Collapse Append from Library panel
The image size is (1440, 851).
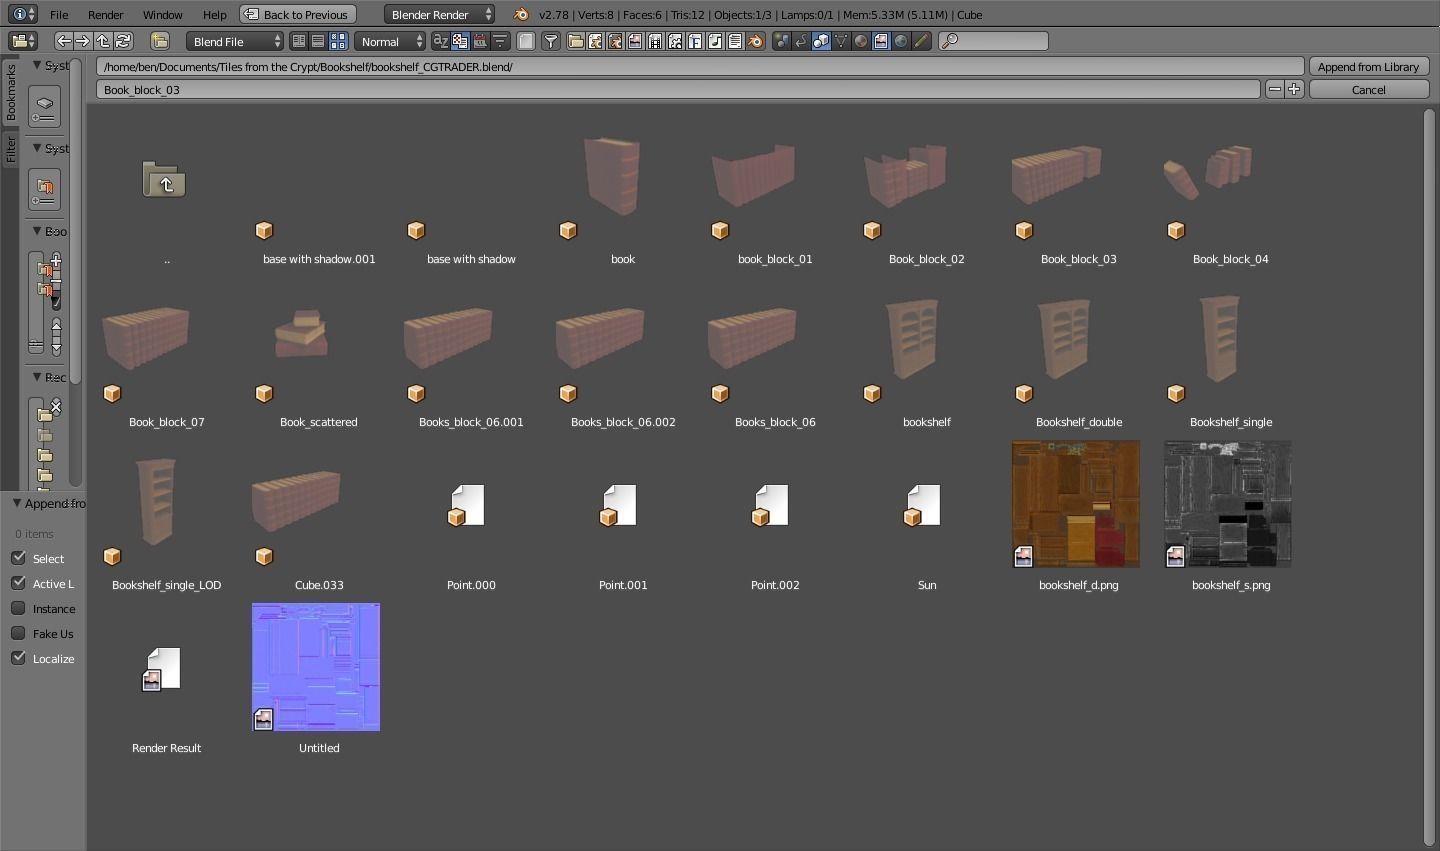16,503
